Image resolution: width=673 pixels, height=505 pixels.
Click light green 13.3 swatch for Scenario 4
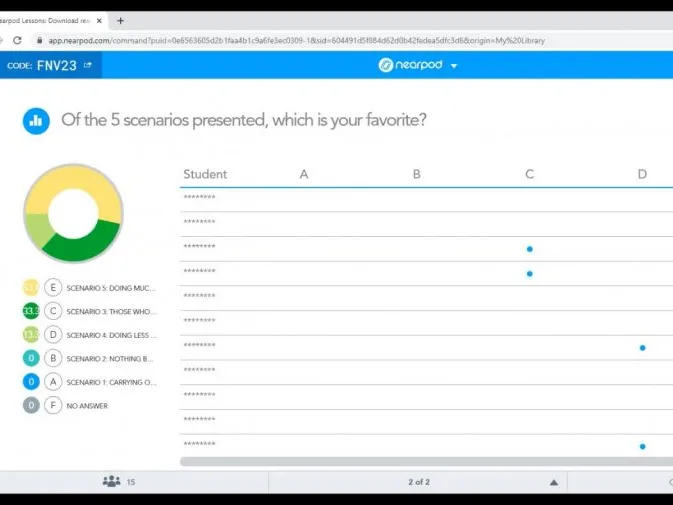[31, 334]
